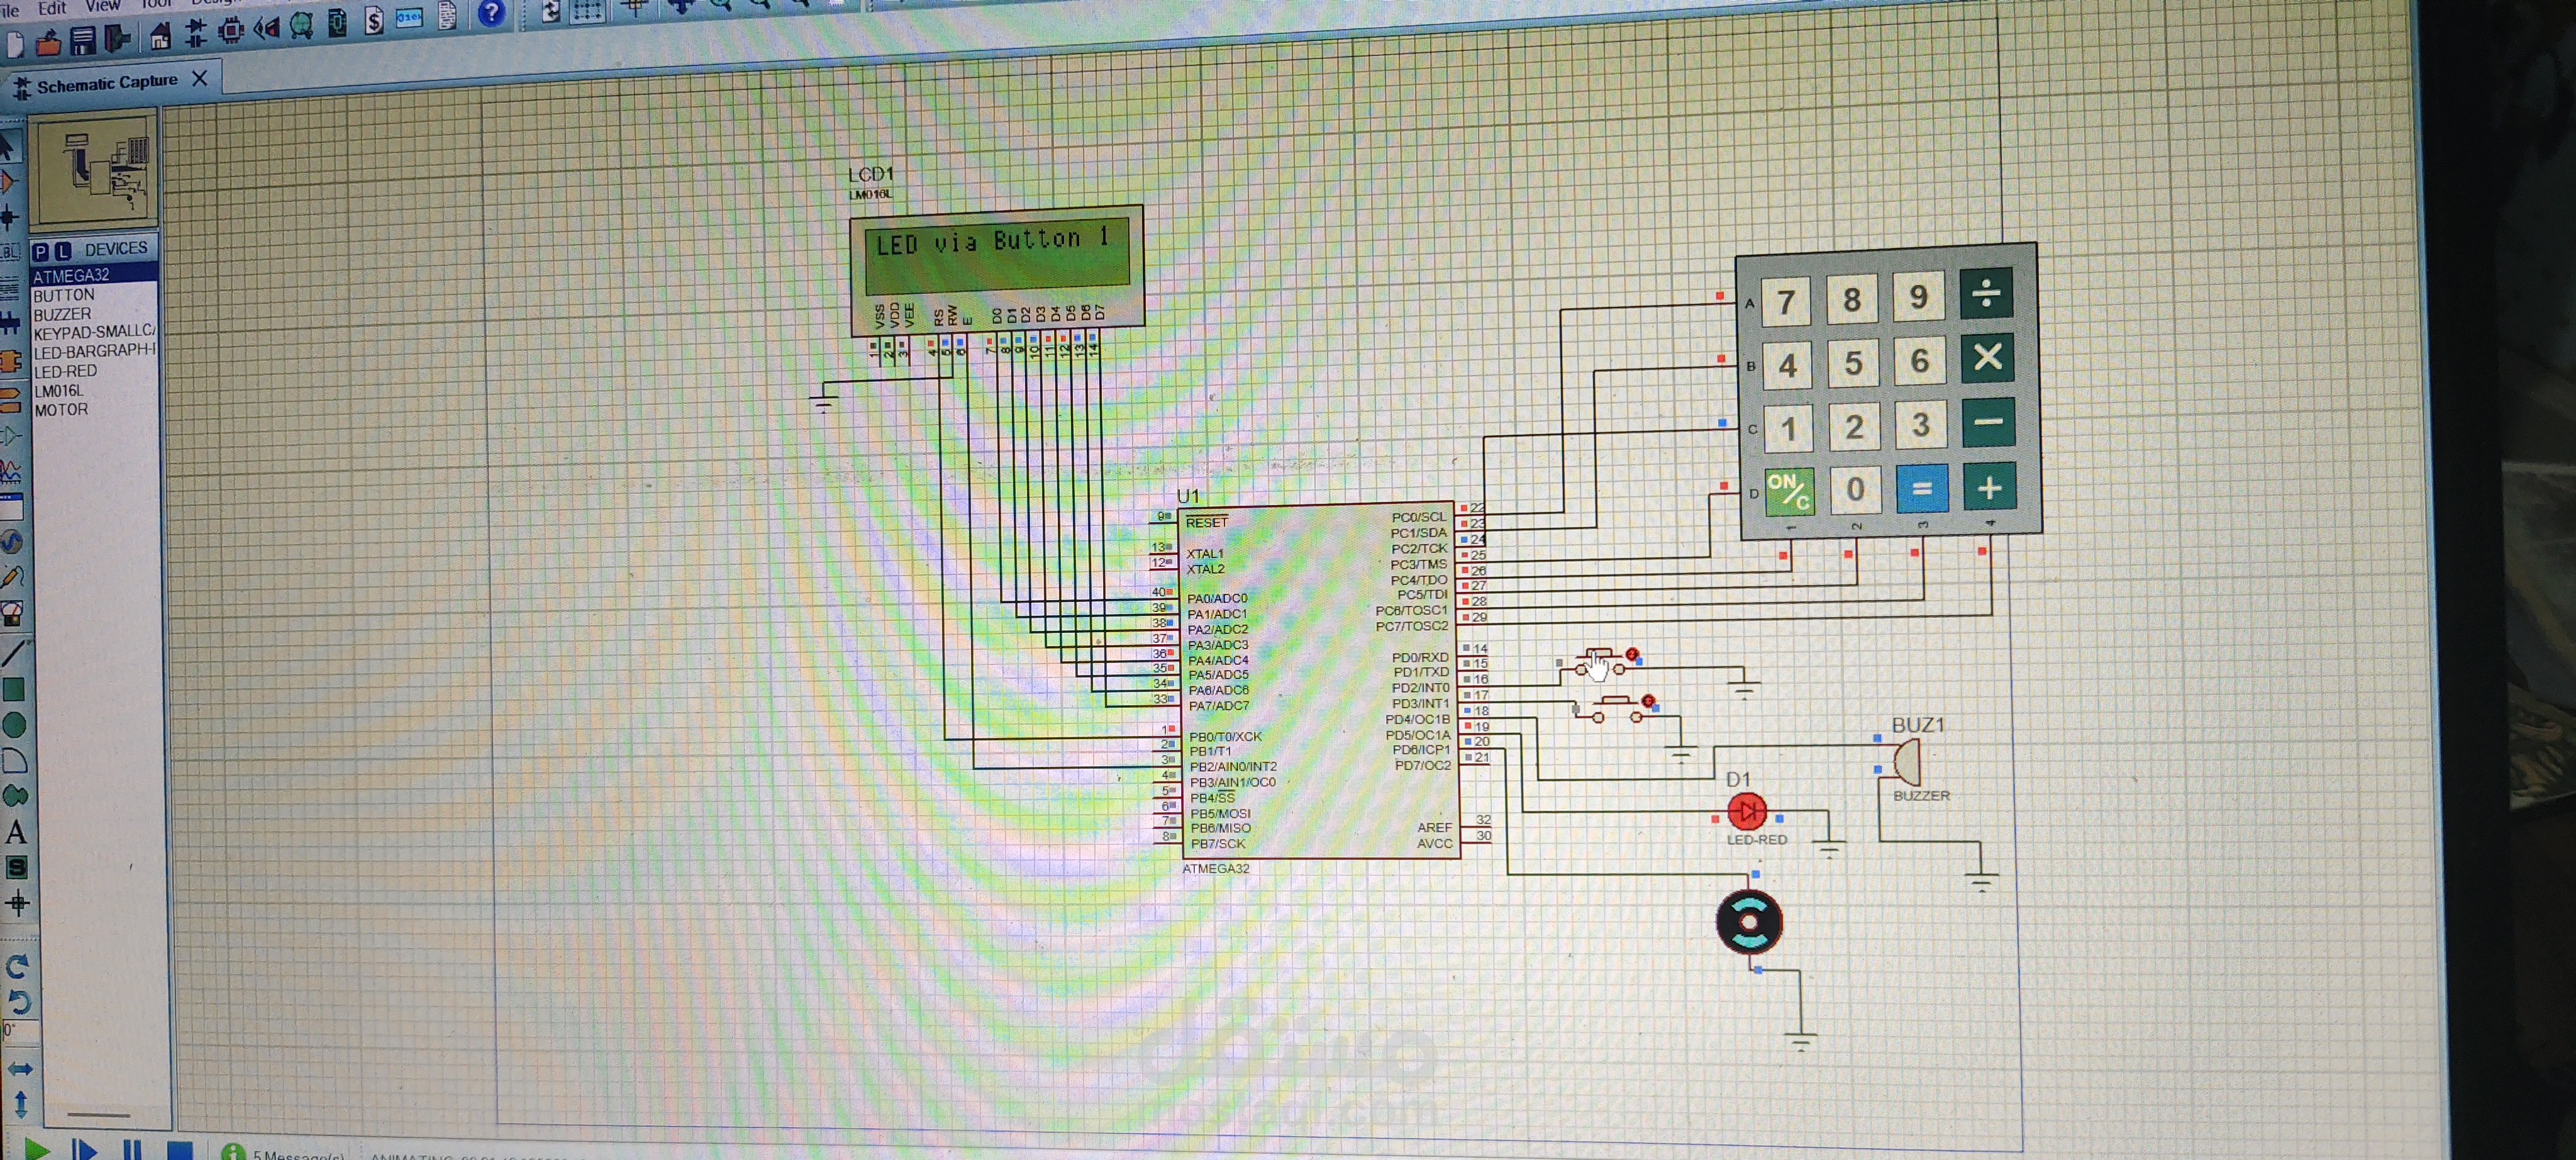
Task: Select Text Script mode
Action: pyautogui.click(x=10, y=288)
